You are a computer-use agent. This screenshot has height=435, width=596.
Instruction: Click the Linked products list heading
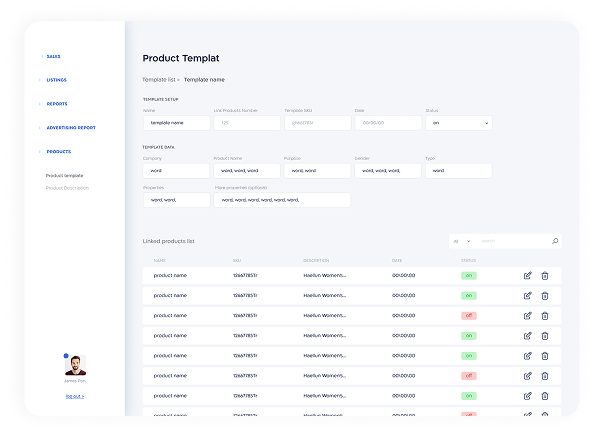(x=168, y=241)
